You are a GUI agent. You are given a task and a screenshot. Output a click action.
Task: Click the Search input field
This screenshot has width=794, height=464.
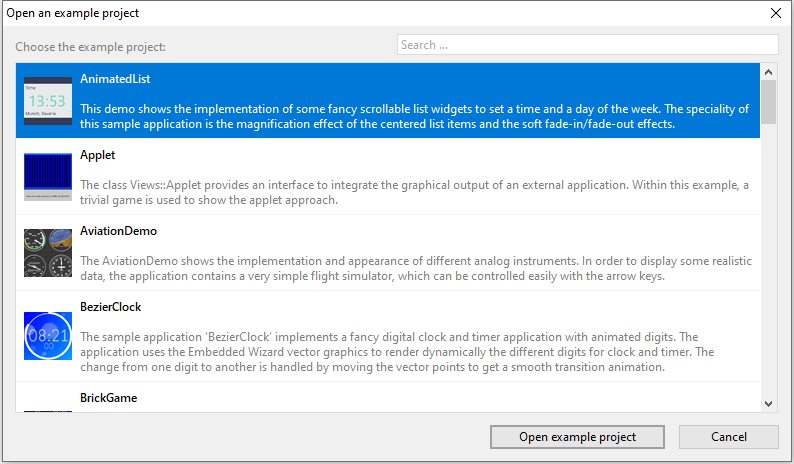[587, 45]
